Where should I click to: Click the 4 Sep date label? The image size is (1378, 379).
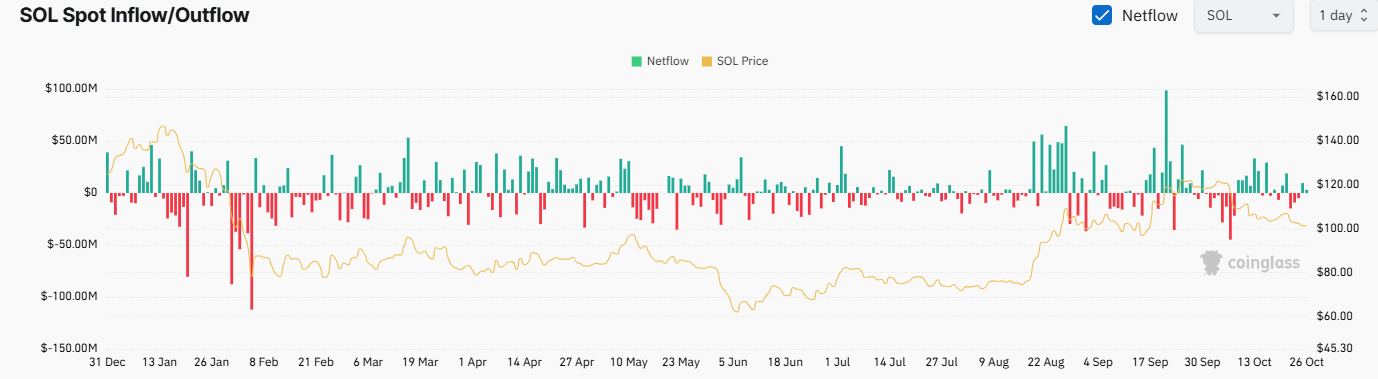coord(1097,362)
